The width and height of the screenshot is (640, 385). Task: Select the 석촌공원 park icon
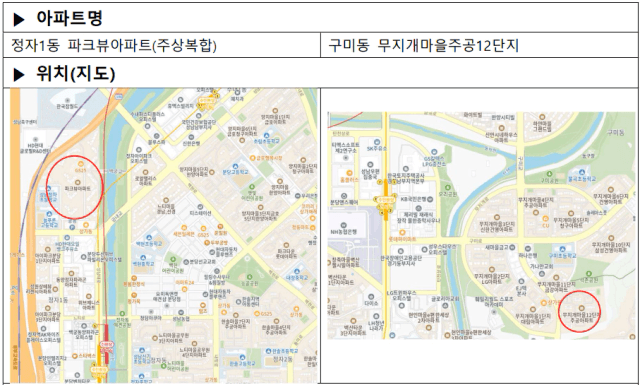(x=588, y=274)
